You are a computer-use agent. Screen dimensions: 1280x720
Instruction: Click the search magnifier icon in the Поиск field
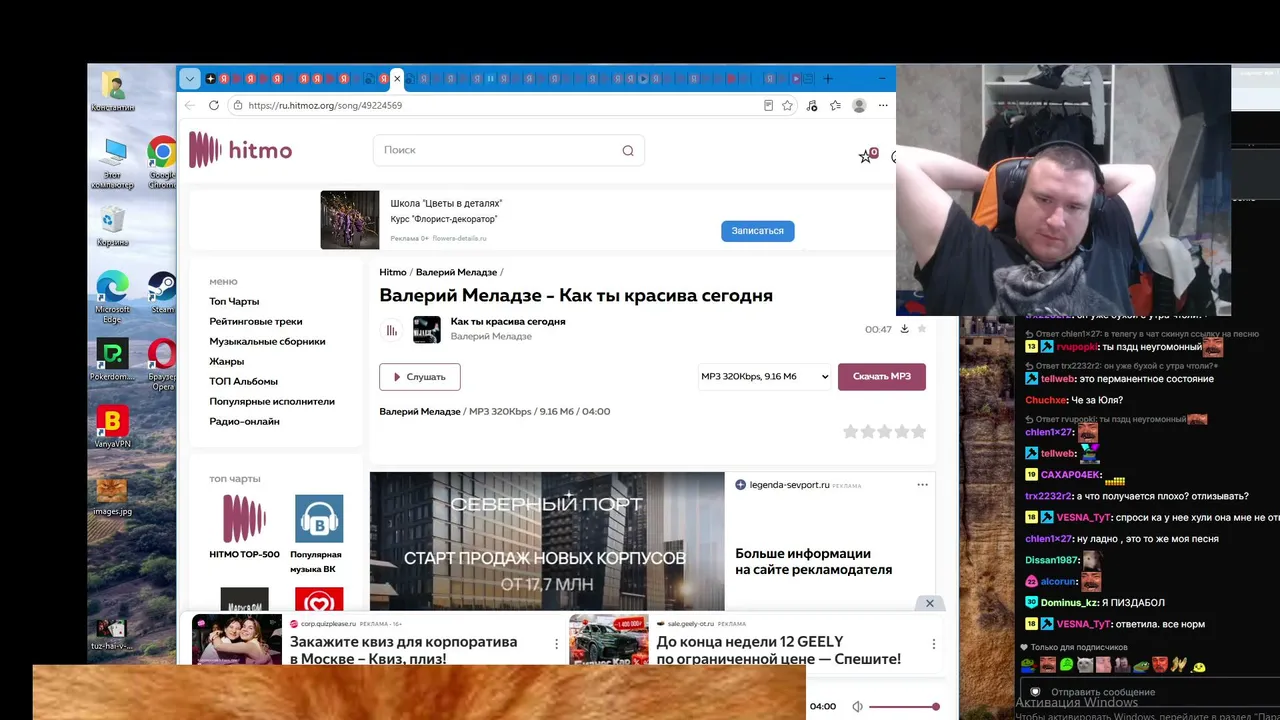point(628,151)
